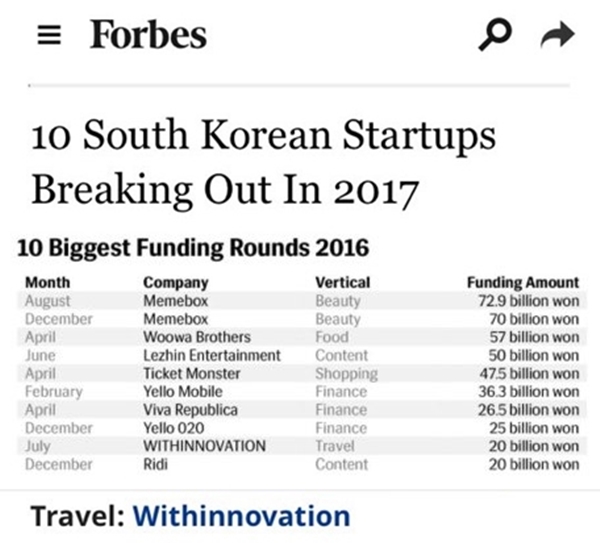Click the Month column header
The width and height of the screenshot is (600, 543).
click(48, 282)
